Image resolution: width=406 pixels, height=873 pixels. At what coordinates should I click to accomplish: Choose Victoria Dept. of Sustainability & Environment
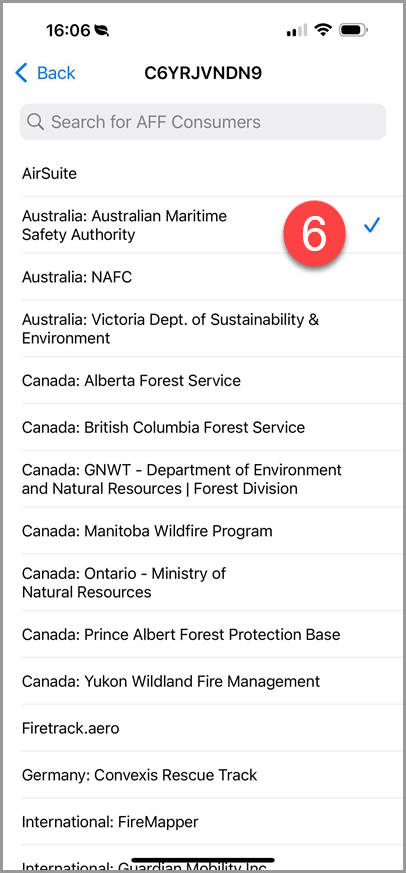[212, 328]
